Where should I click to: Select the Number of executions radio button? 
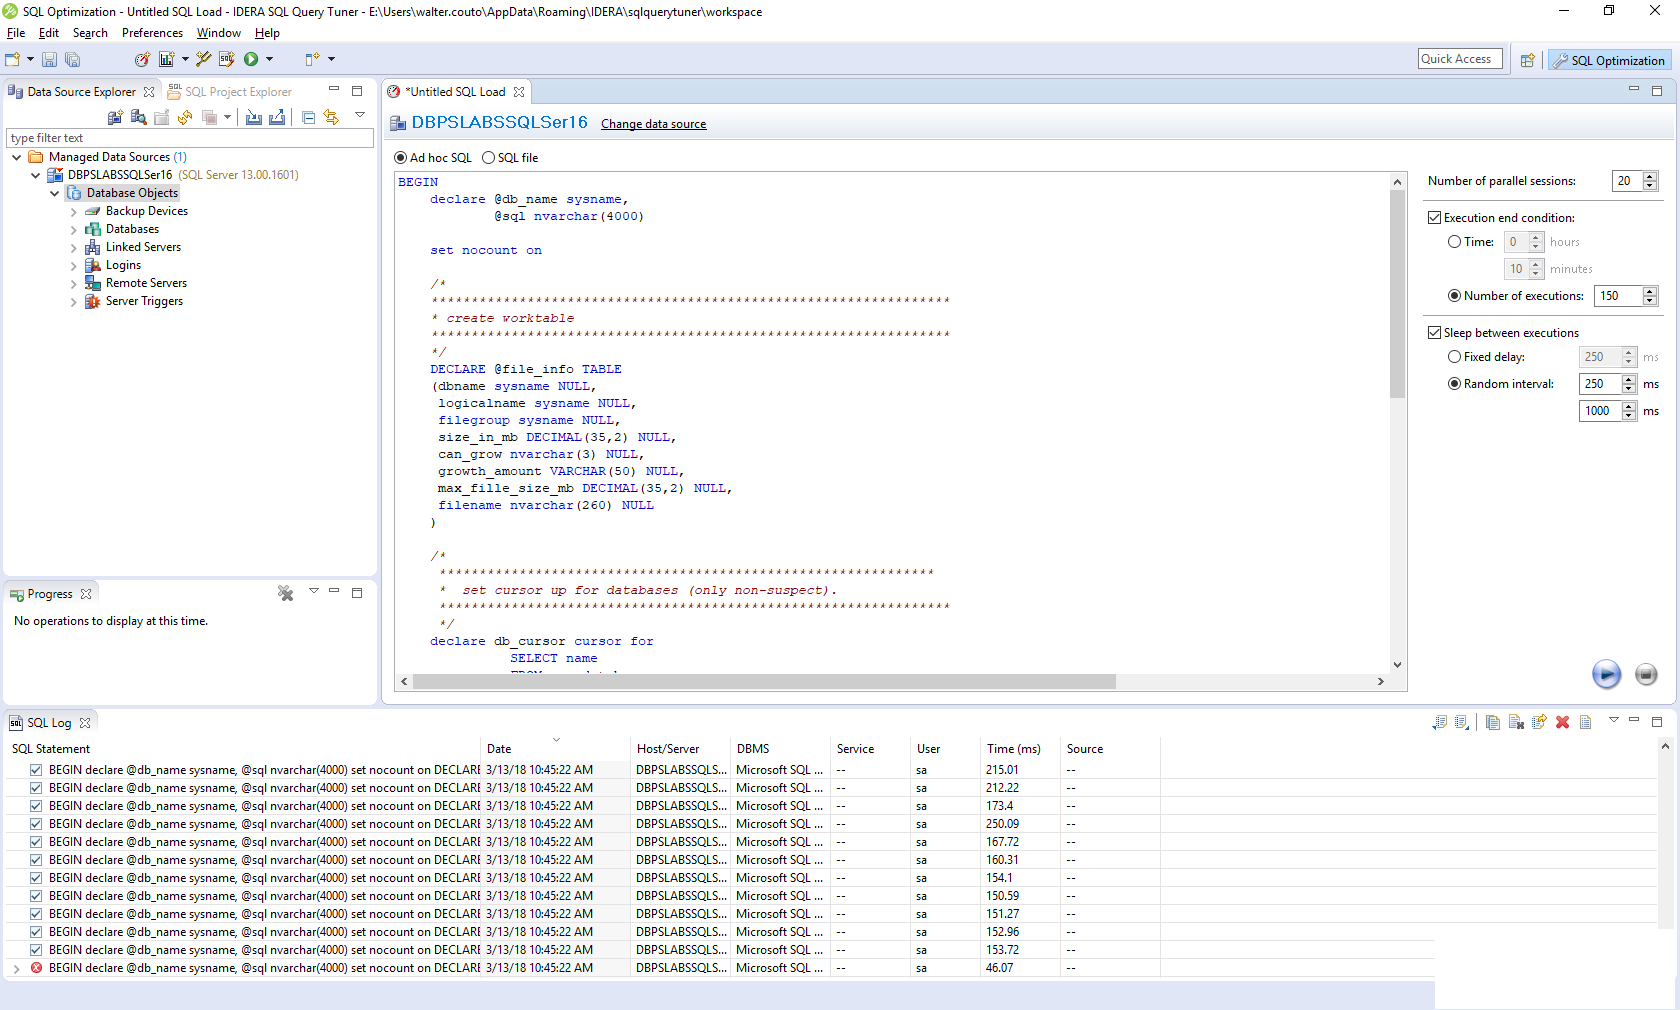tap(1455, 296)
